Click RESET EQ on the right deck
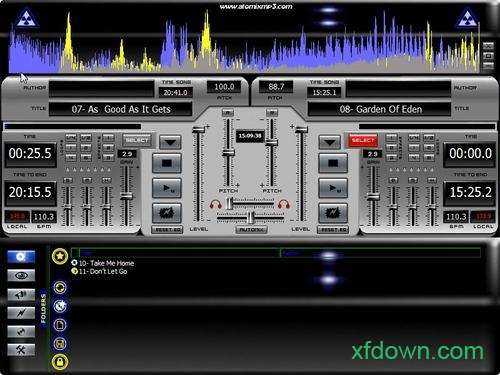The width and height of the screenshot is (500, 375). point(333,230)
